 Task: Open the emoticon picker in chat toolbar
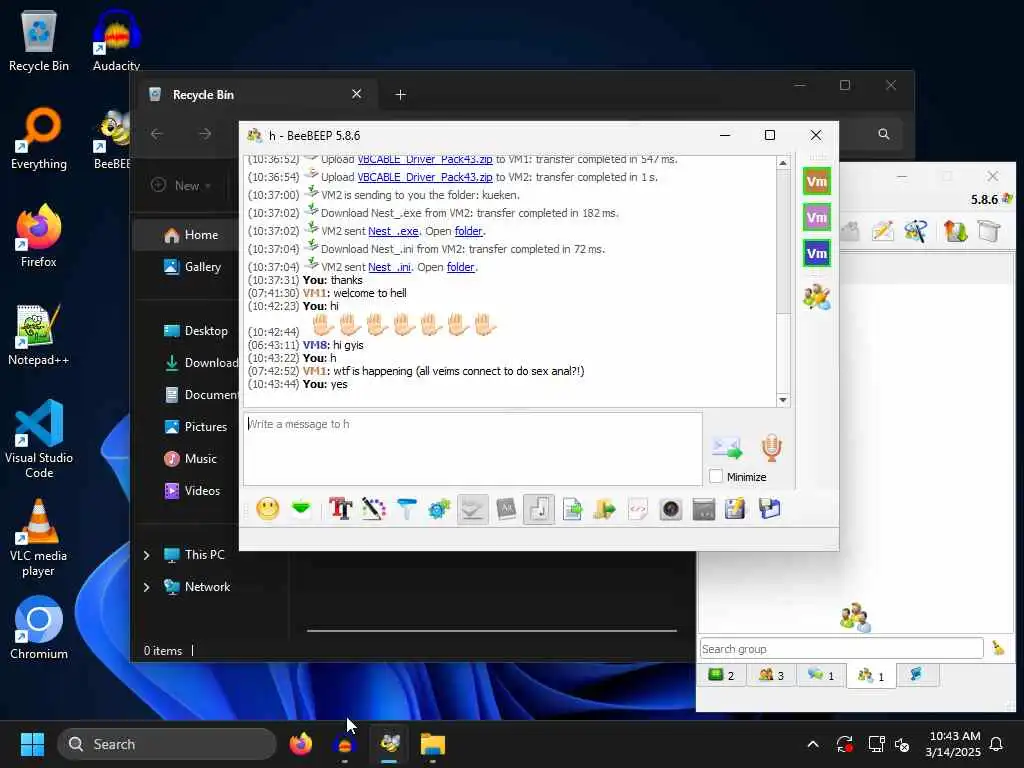[x=268, y=509]
